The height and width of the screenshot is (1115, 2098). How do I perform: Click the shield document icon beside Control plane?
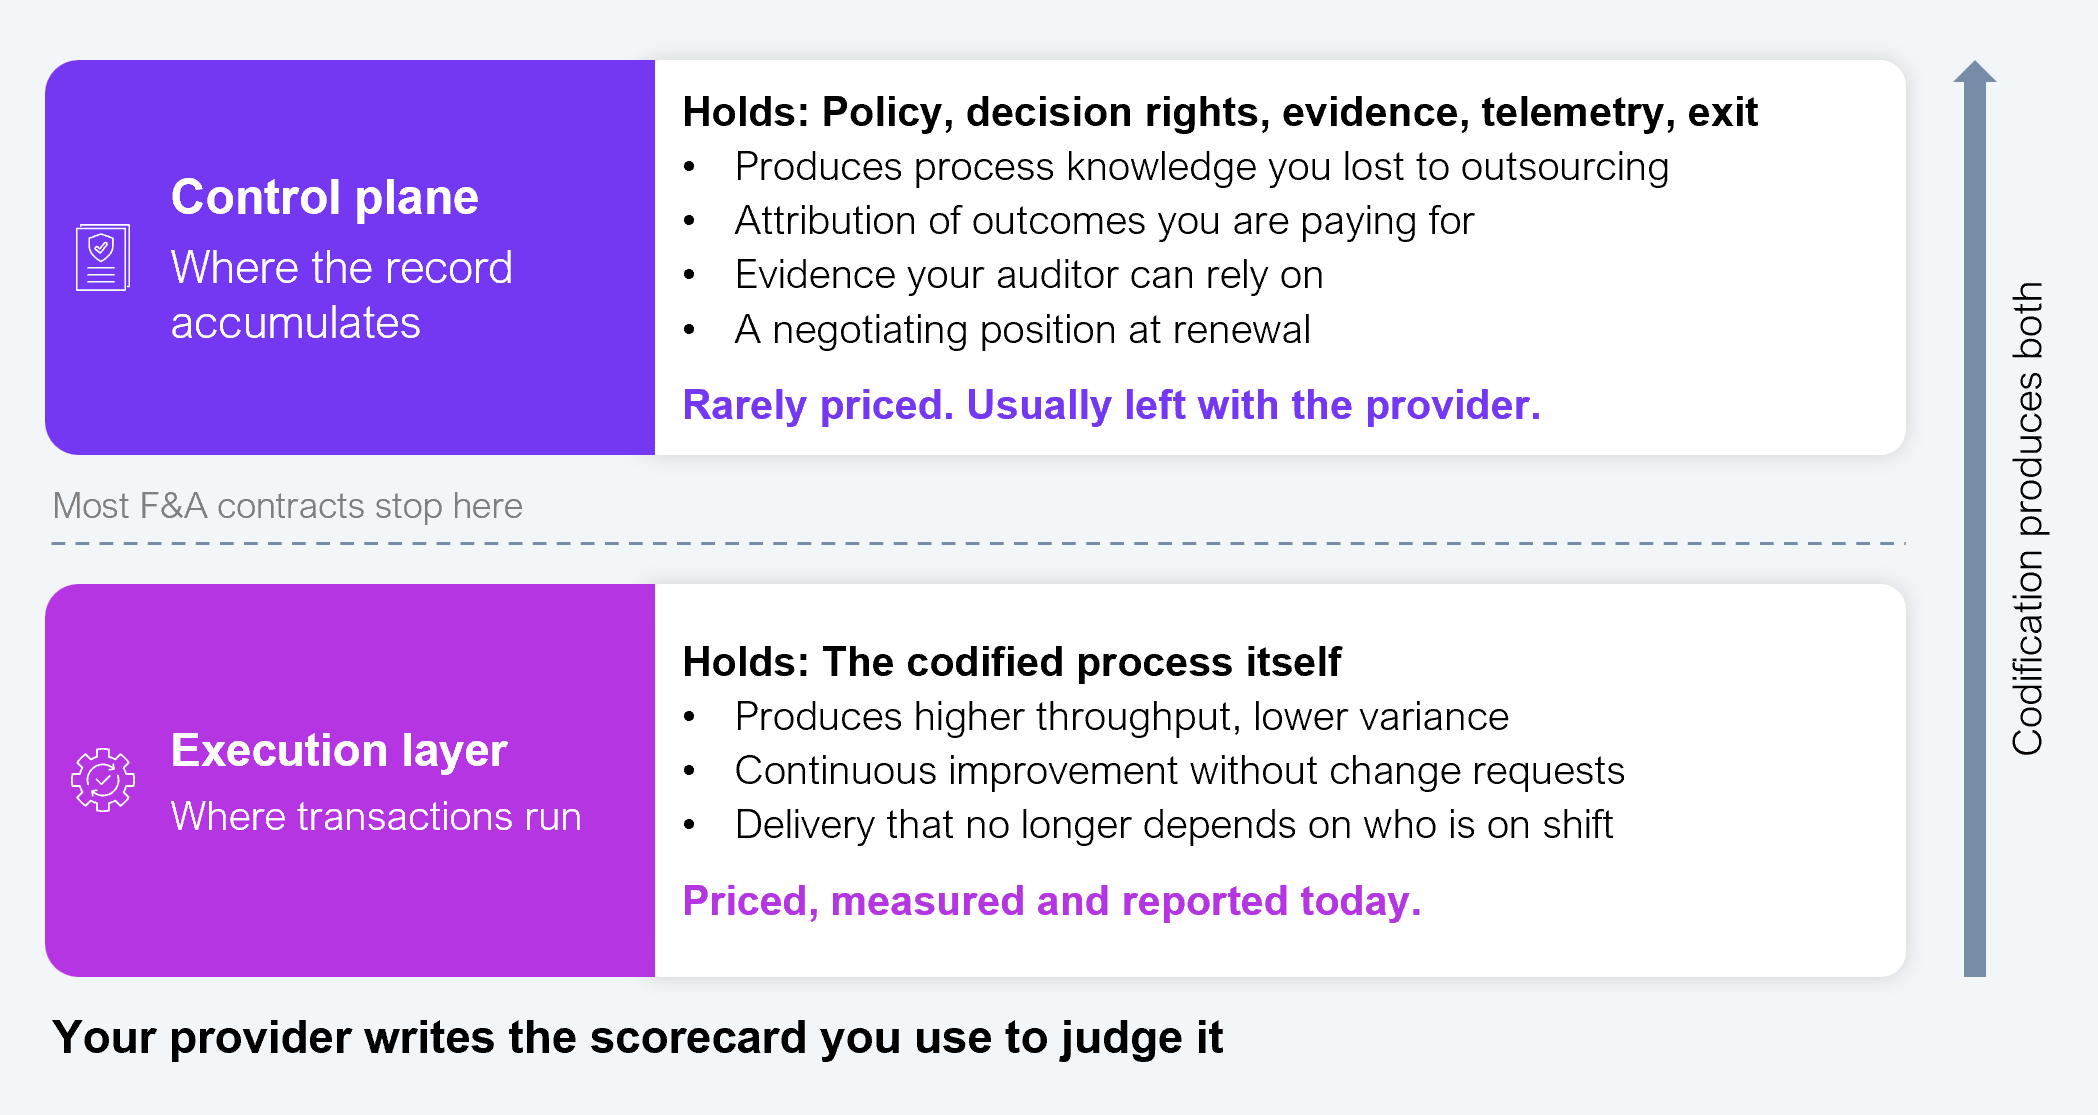[103, 258]
